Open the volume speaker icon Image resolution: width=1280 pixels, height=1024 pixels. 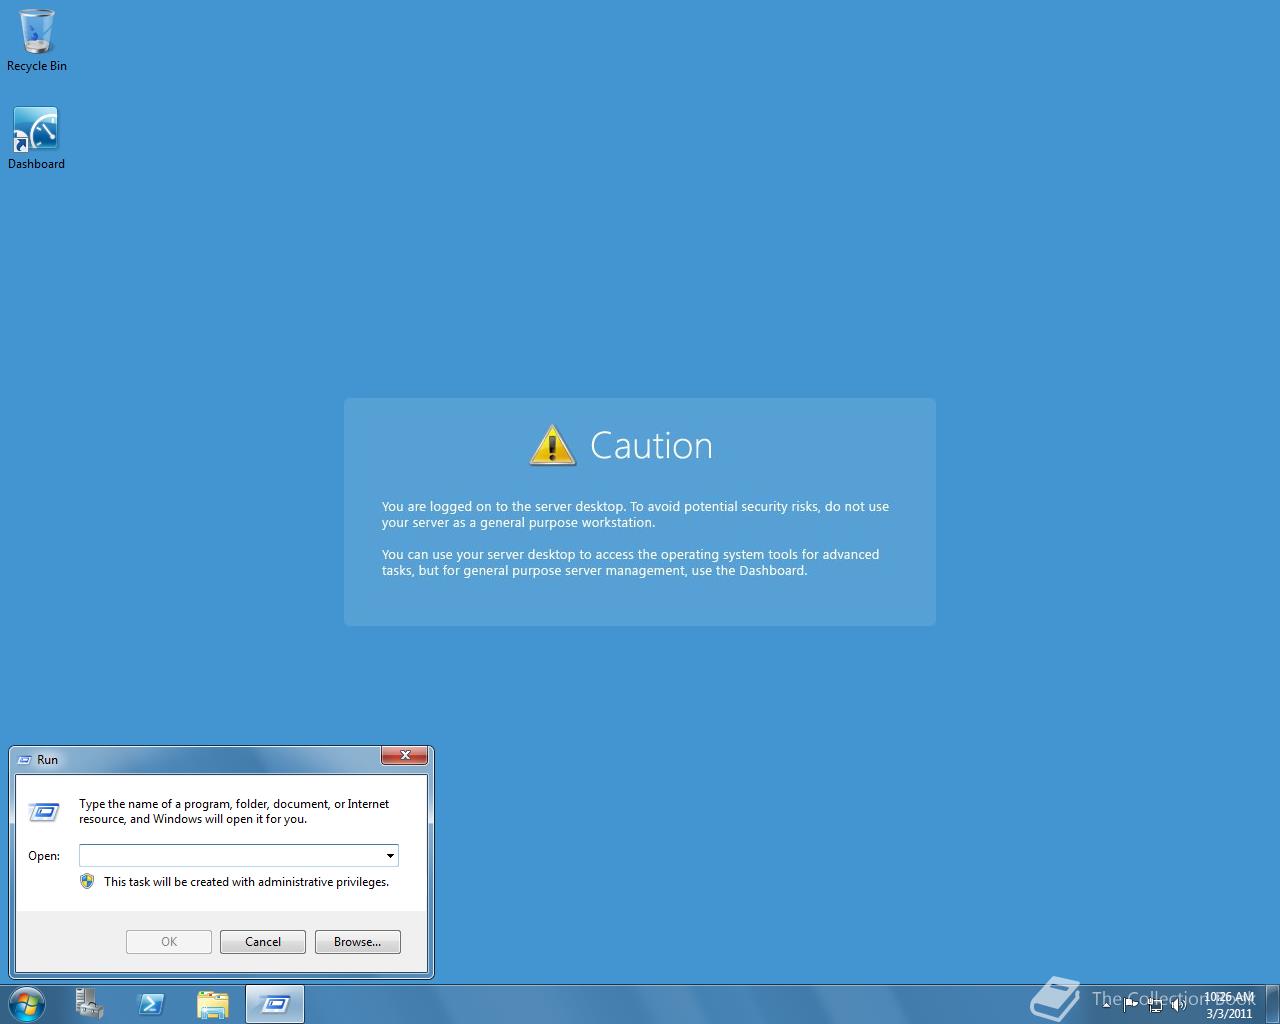(1178, 1005)
